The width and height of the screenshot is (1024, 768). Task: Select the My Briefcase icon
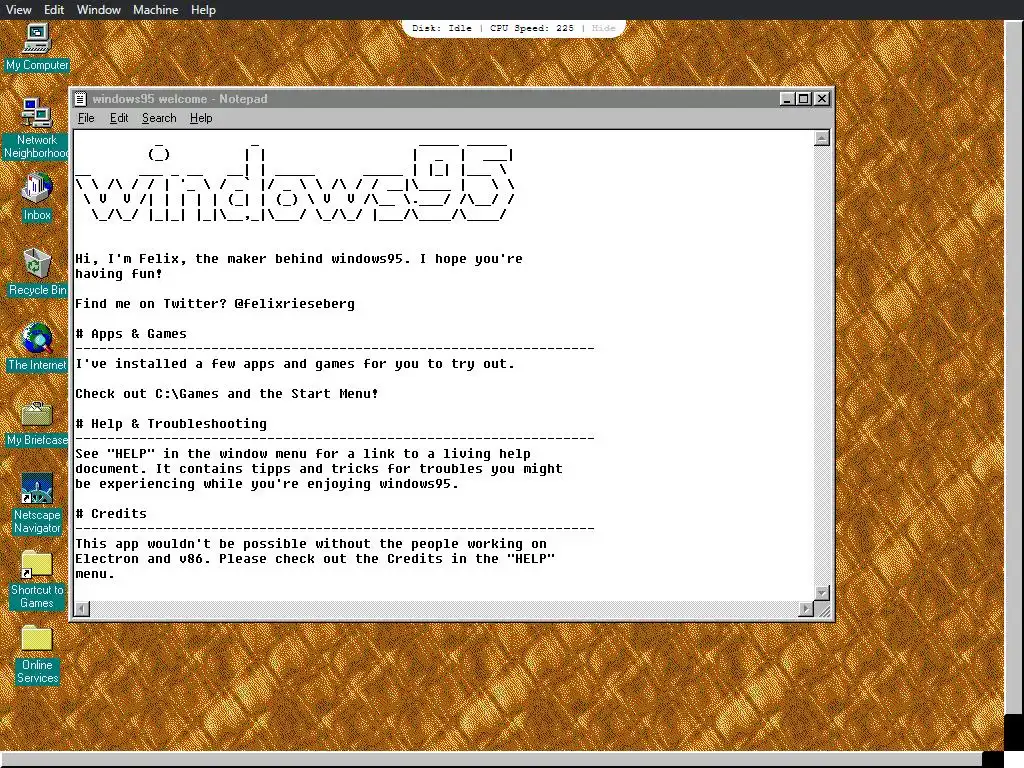[x=37, y=423]
